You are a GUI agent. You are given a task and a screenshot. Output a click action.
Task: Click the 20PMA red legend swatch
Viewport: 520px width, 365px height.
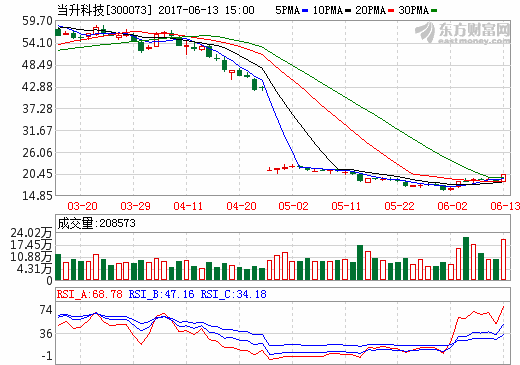tap(391, 11)
